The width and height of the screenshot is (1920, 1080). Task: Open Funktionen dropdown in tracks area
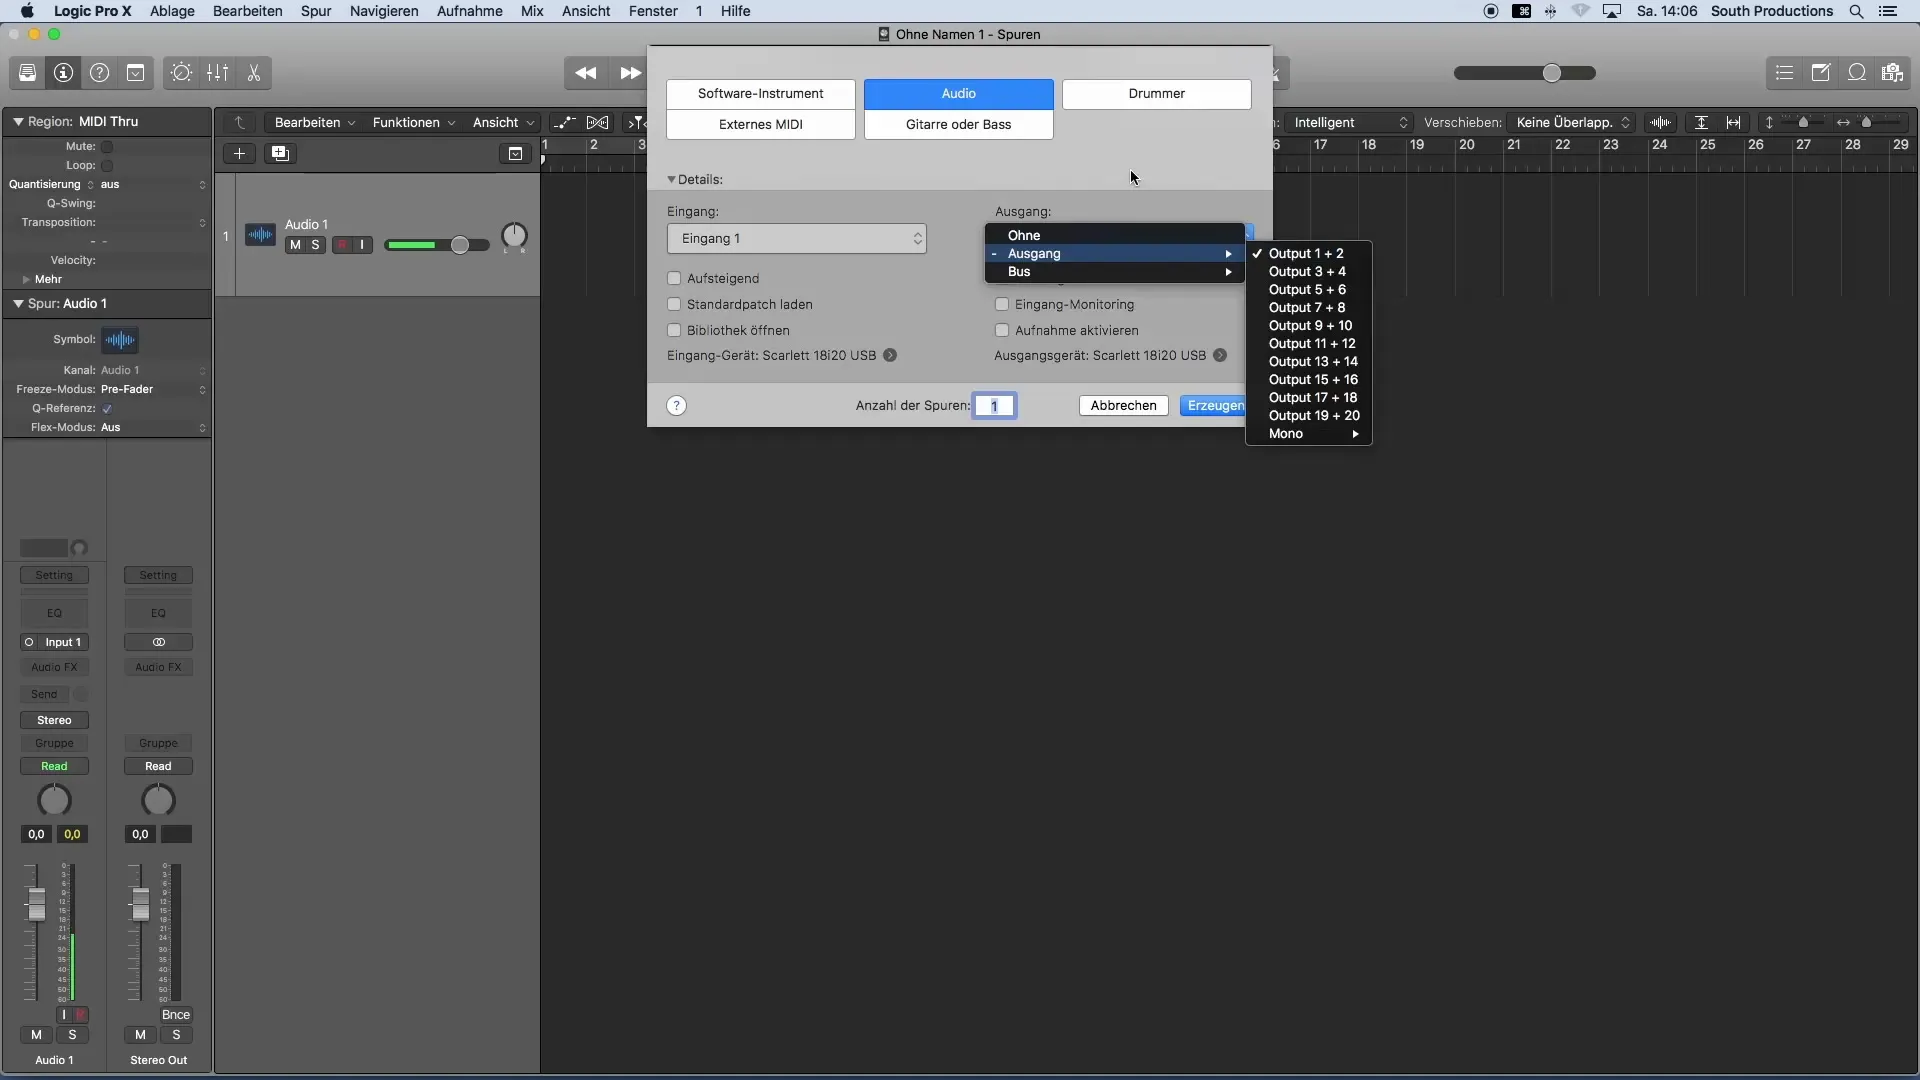coord(413,122)
